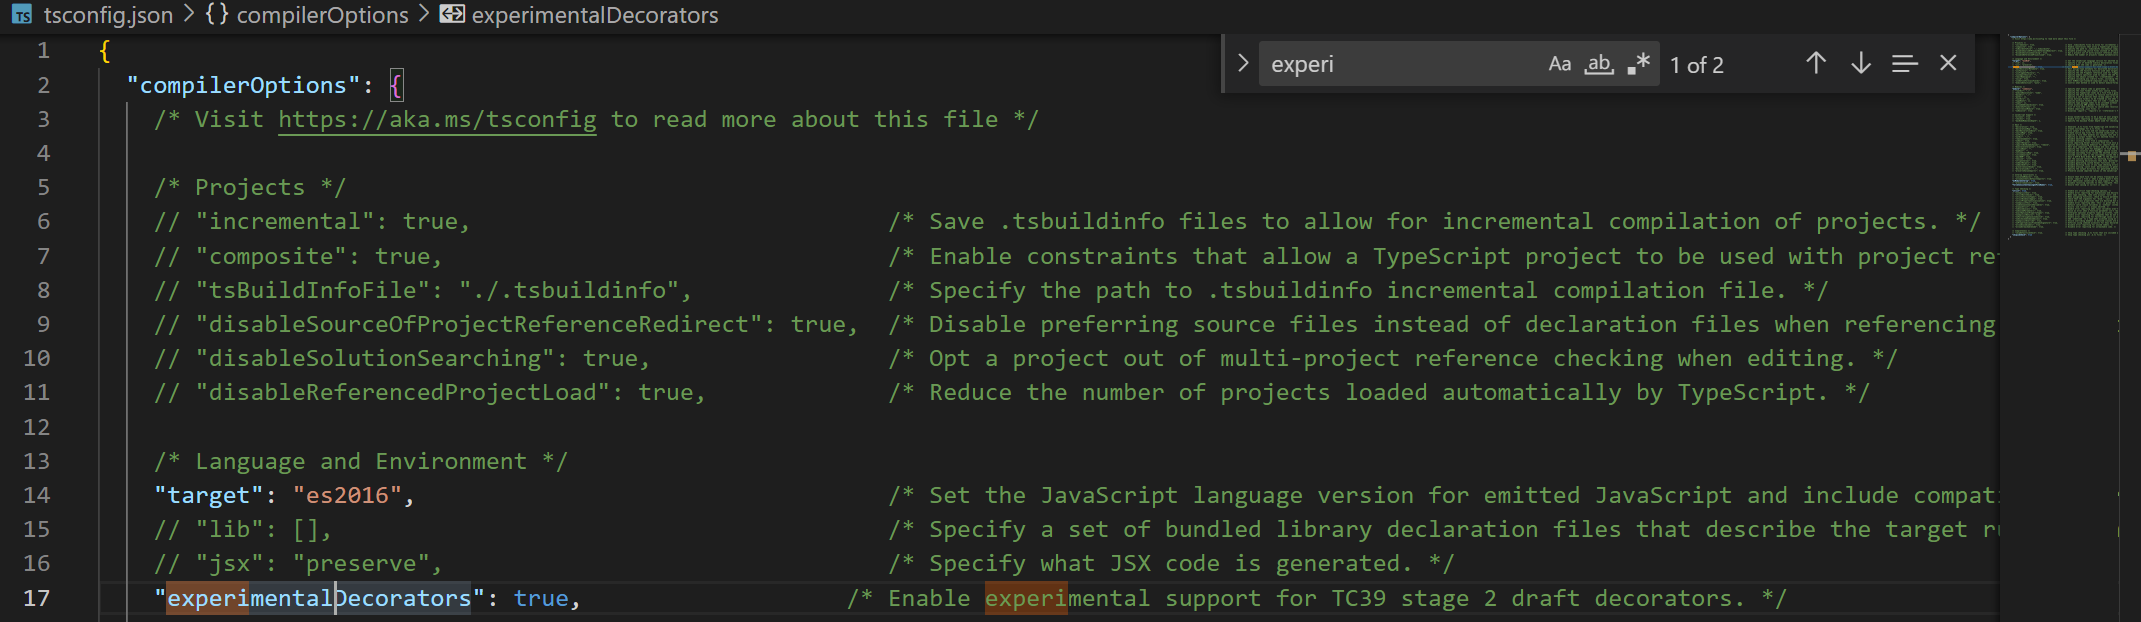Toggle Match Case in find widget
This screenshot has height=622, width=2141.
(1559, 64)
